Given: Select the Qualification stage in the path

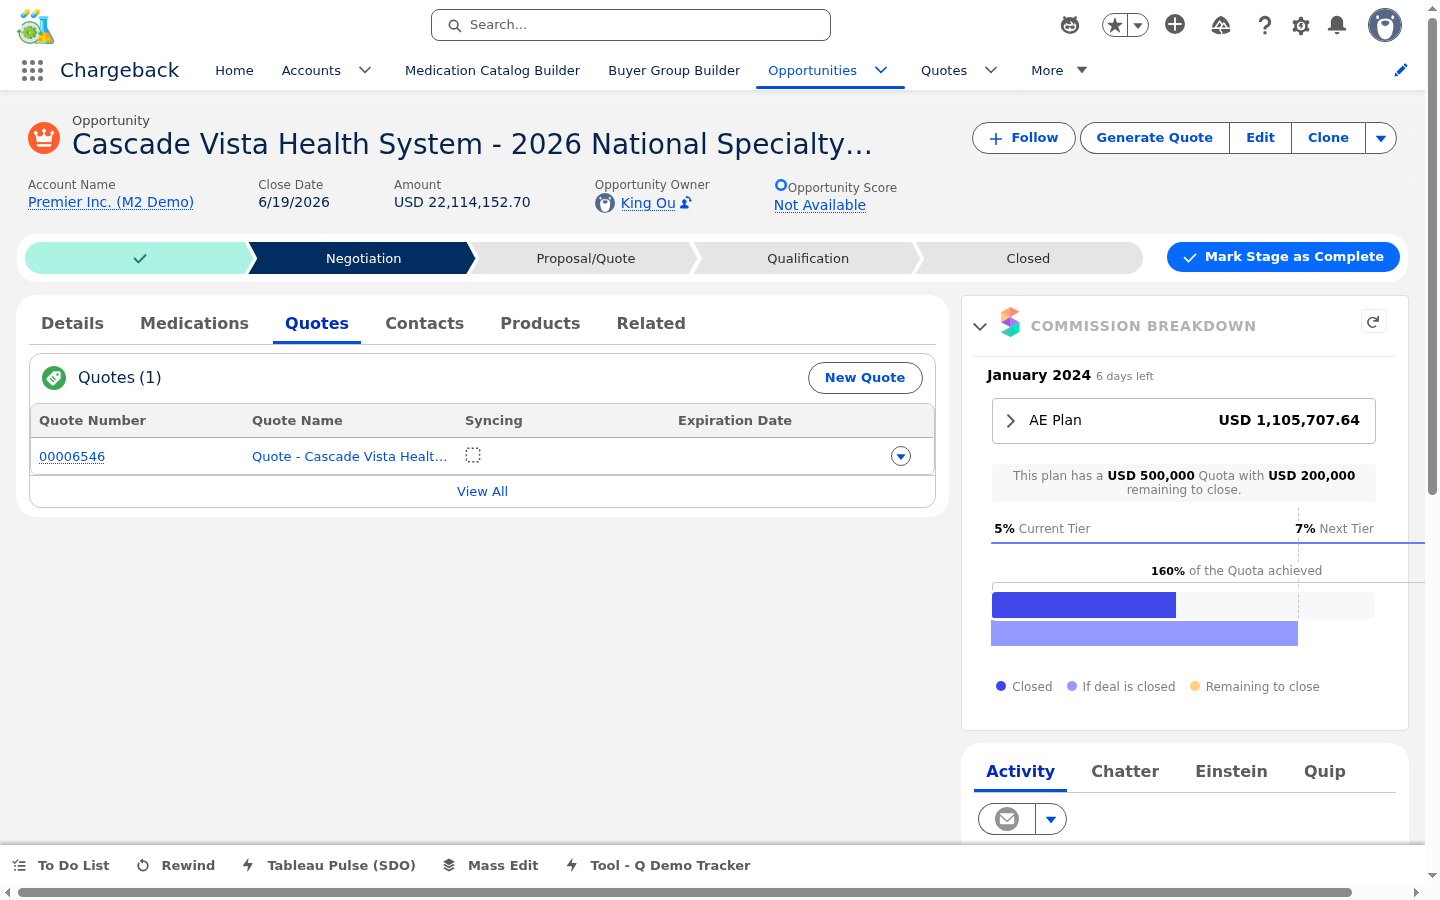Looking at the screenshot, I should 808,258.
